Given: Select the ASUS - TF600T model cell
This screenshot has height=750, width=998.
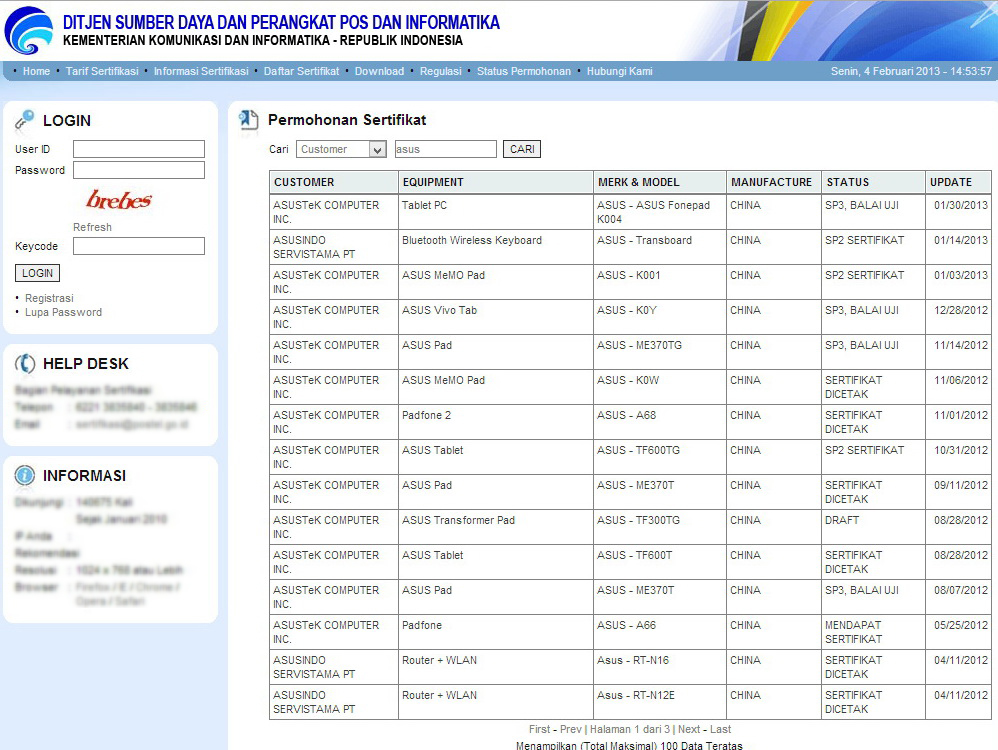Looking at the screenshot, I should (659, 562).
